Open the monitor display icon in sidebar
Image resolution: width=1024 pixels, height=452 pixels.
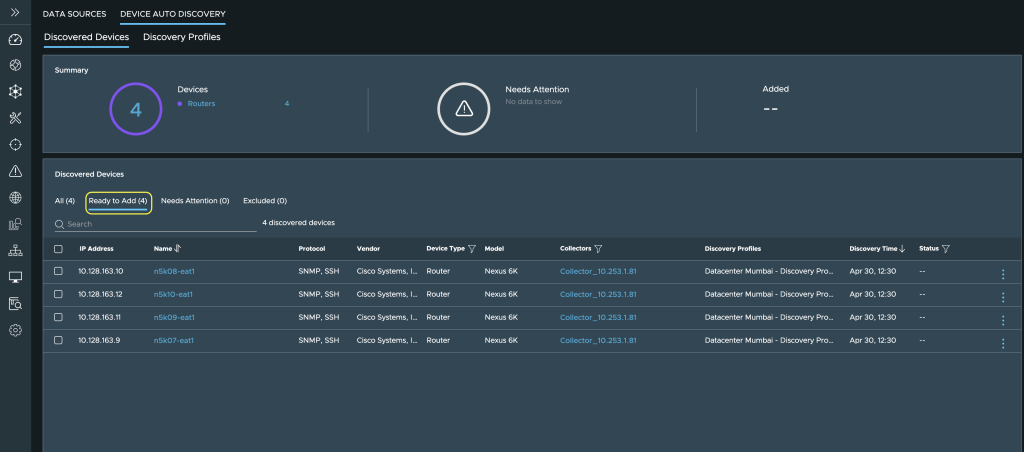coord(15,277)
